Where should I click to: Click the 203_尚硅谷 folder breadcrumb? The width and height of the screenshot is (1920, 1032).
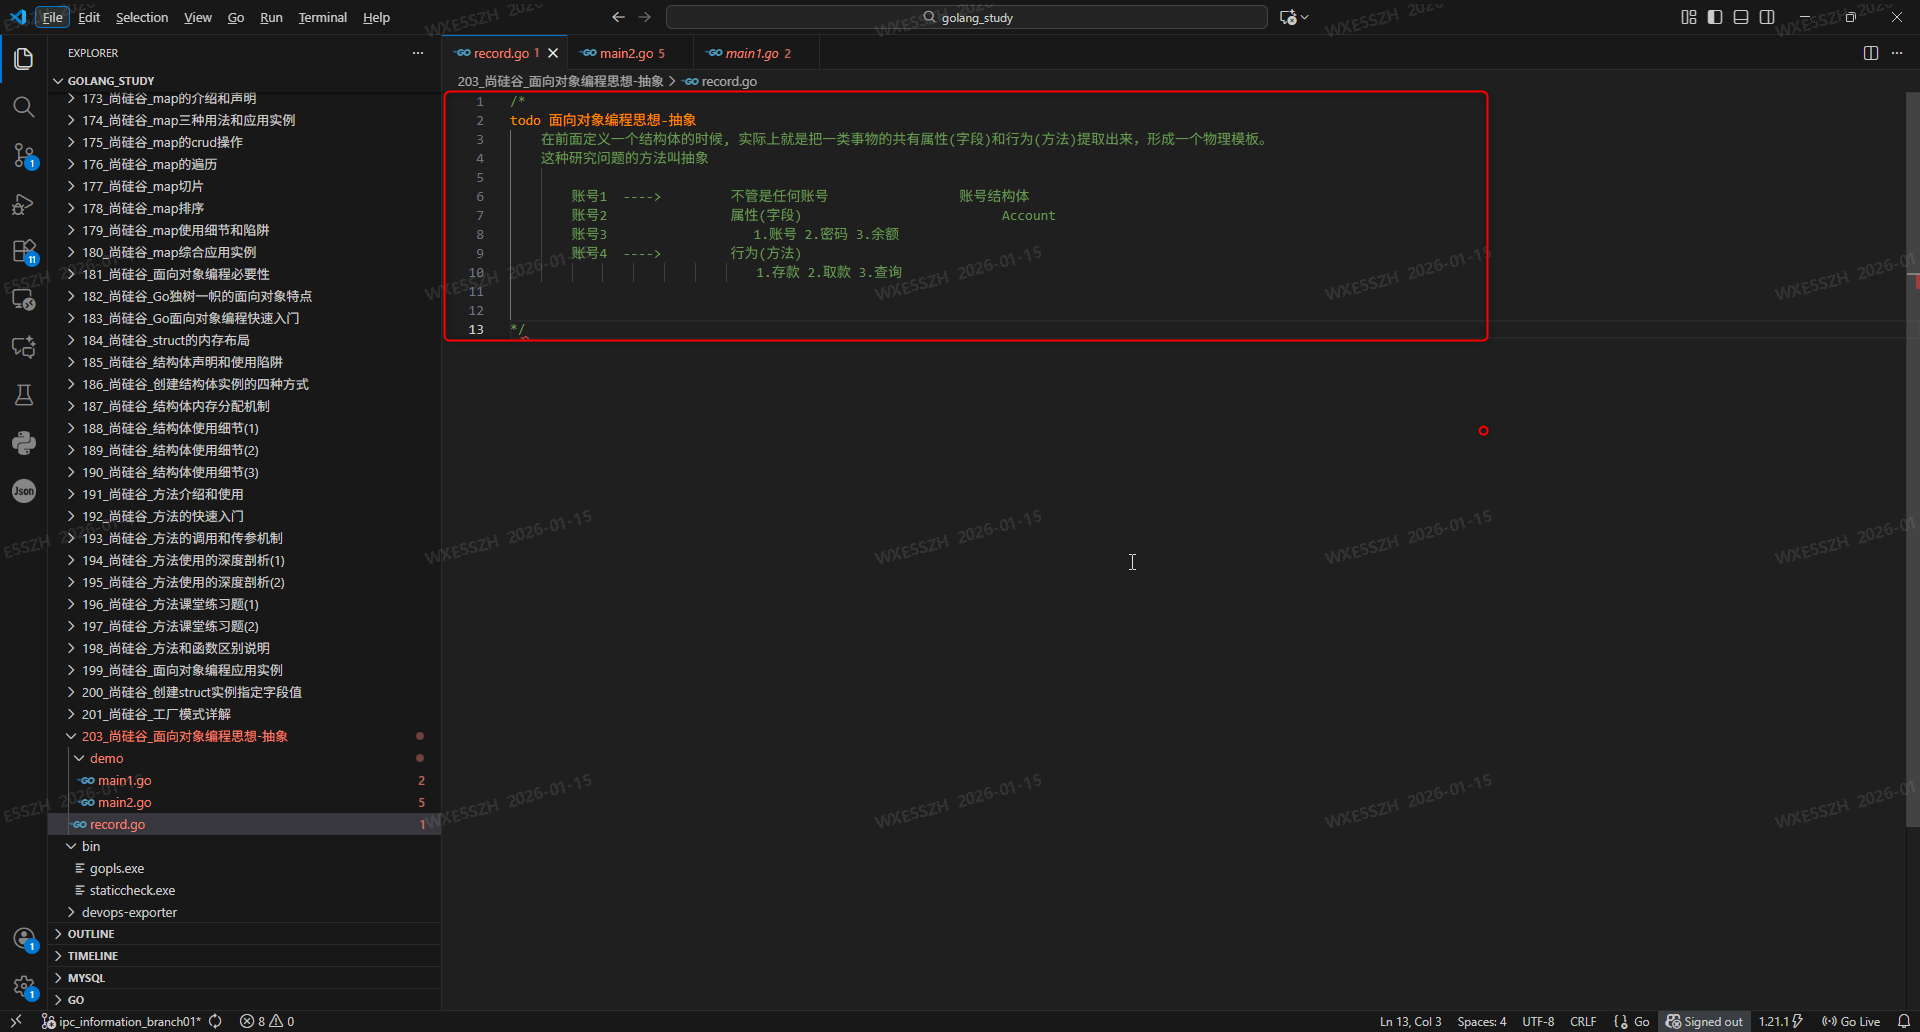pos(560,81)
